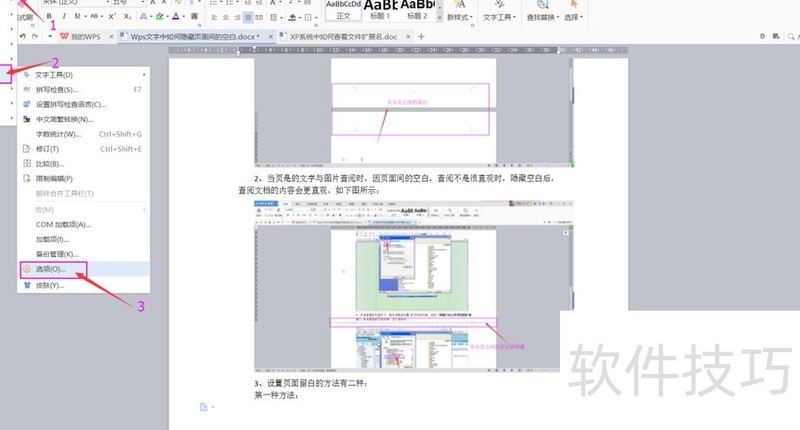Open the quick access toolbar dropdown arrow
Image resolution: width=800 pixels, height=430 pixels.
click(50, 37)
